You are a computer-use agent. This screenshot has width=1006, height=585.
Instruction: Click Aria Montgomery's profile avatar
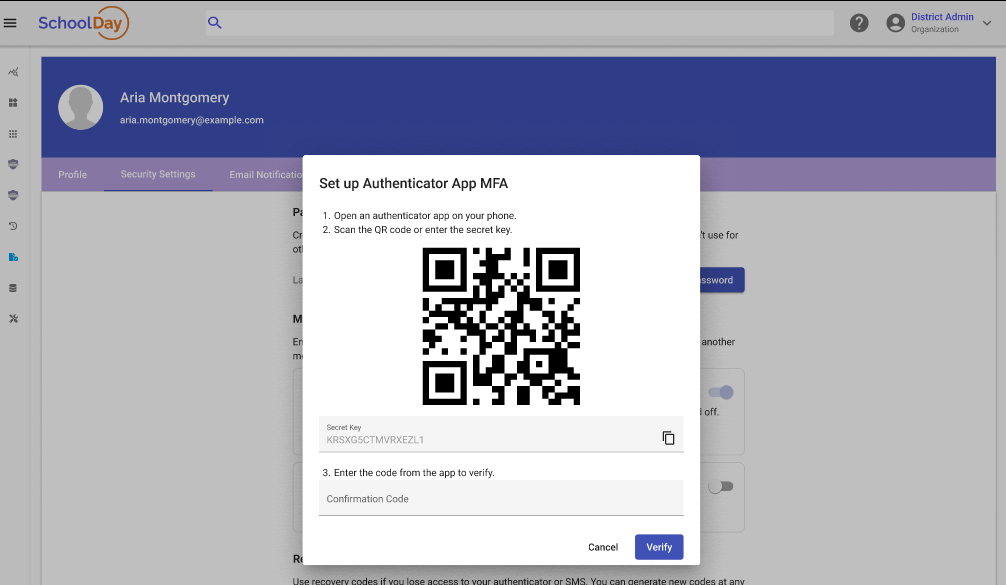click(81, 107)
